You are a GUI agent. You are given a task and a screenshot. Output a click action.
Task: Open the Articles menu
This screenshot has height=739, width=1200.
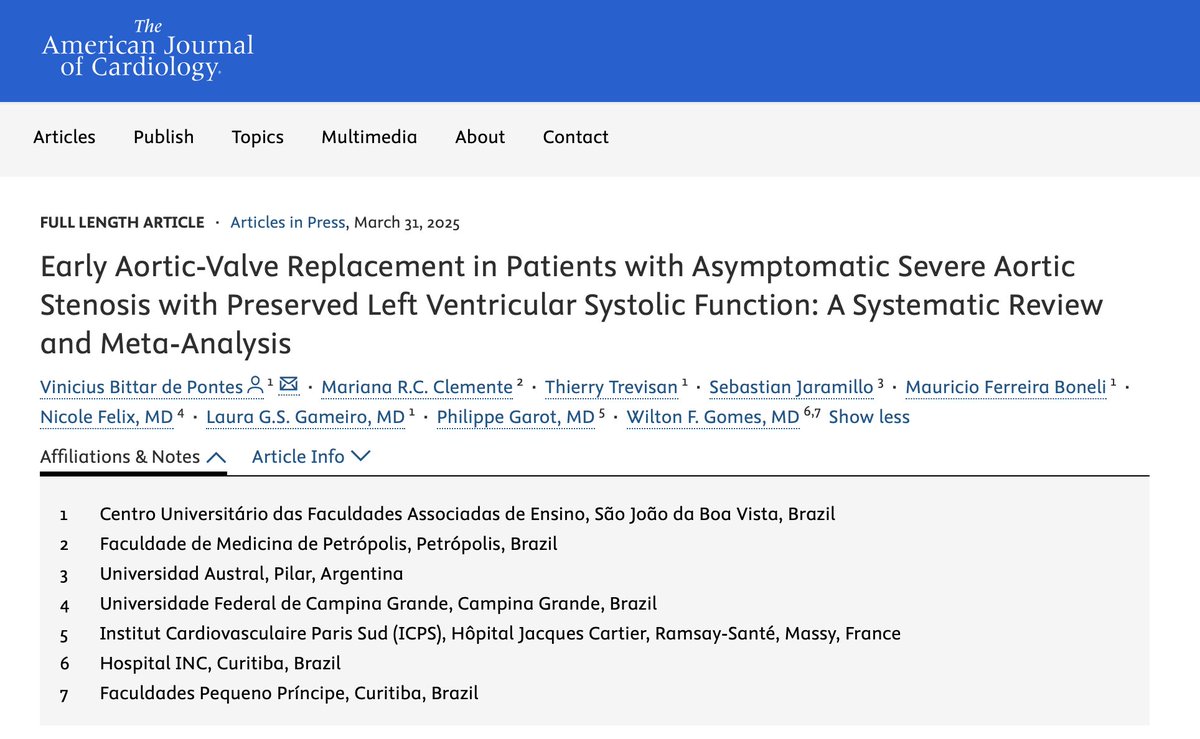point(64,137)
